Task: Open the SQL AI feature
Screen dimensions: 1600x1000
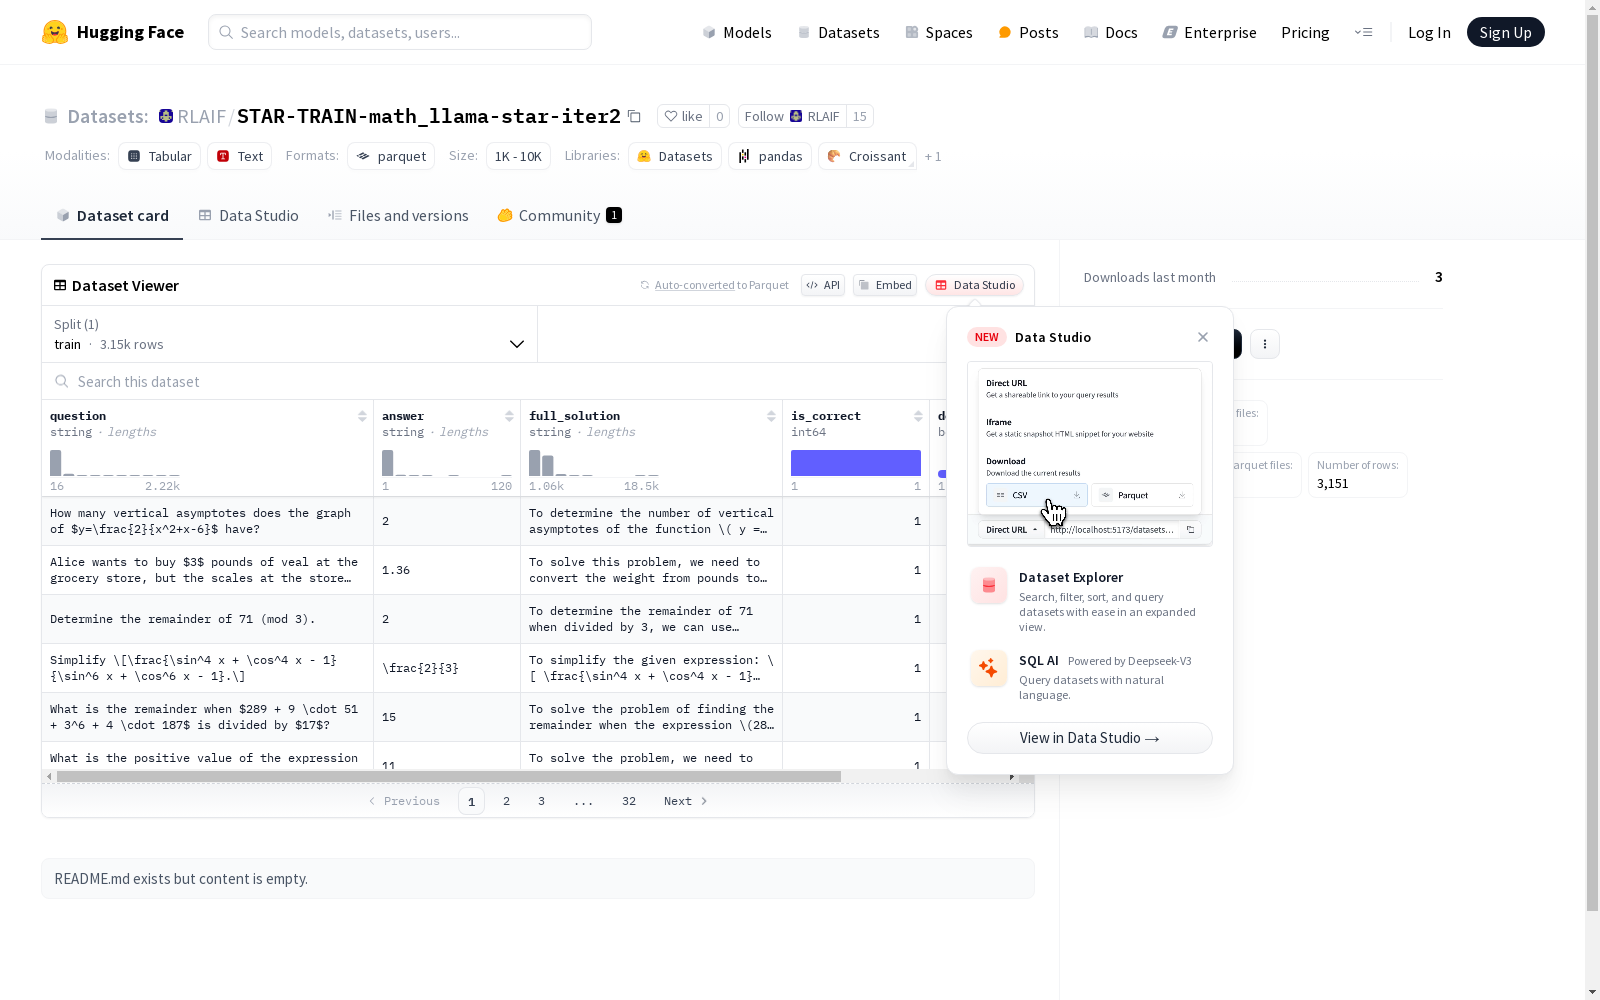Action: pyautogui.click(x=1090, y=677)
